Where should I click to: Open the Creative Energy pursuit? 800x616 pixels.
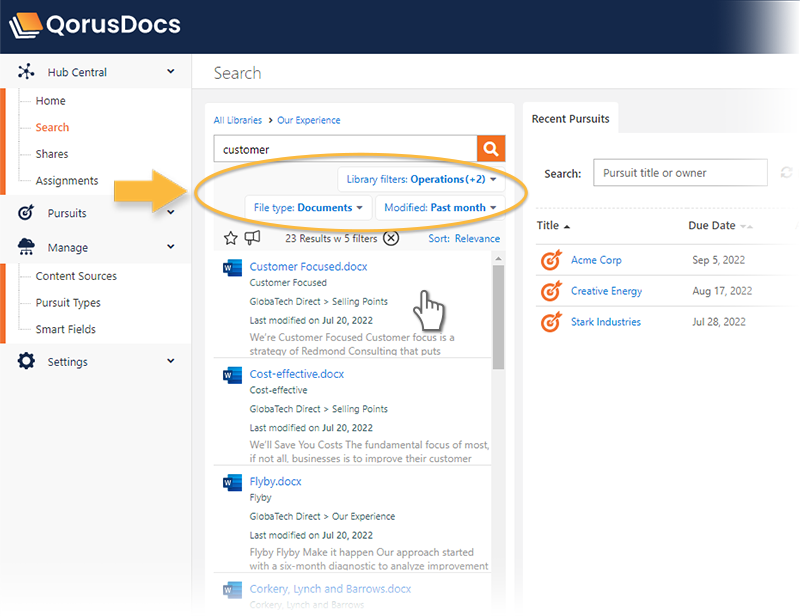606,291
